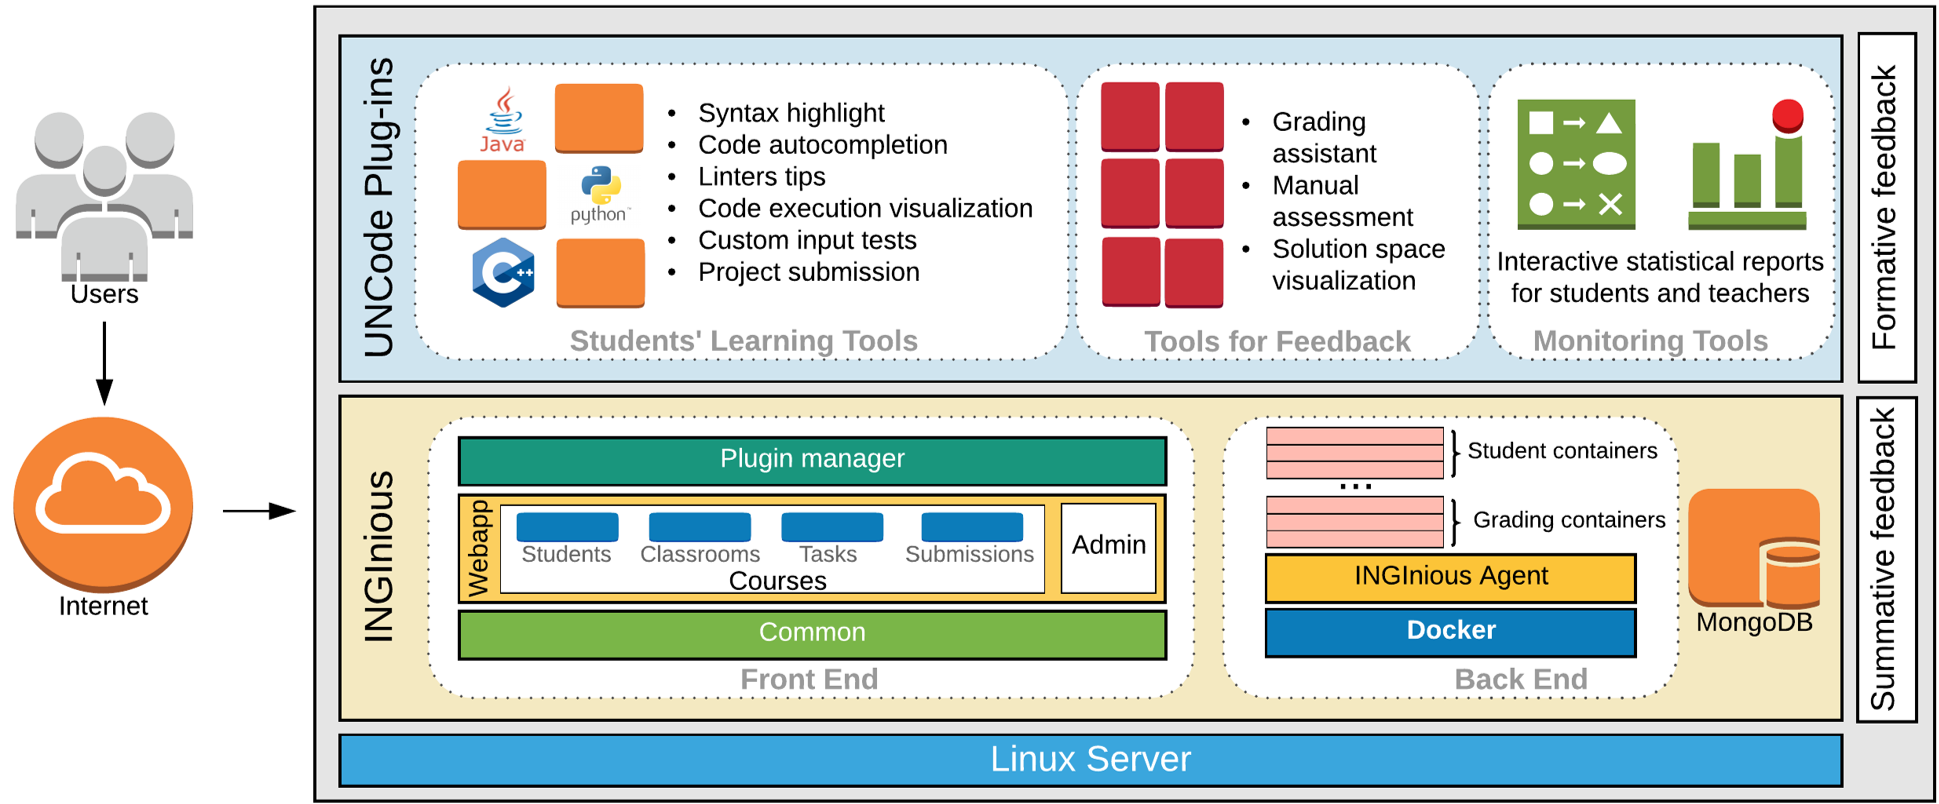Click the Grading containers label
1939x804 pixels.
pyautogui.click(x=1569, y=520)
